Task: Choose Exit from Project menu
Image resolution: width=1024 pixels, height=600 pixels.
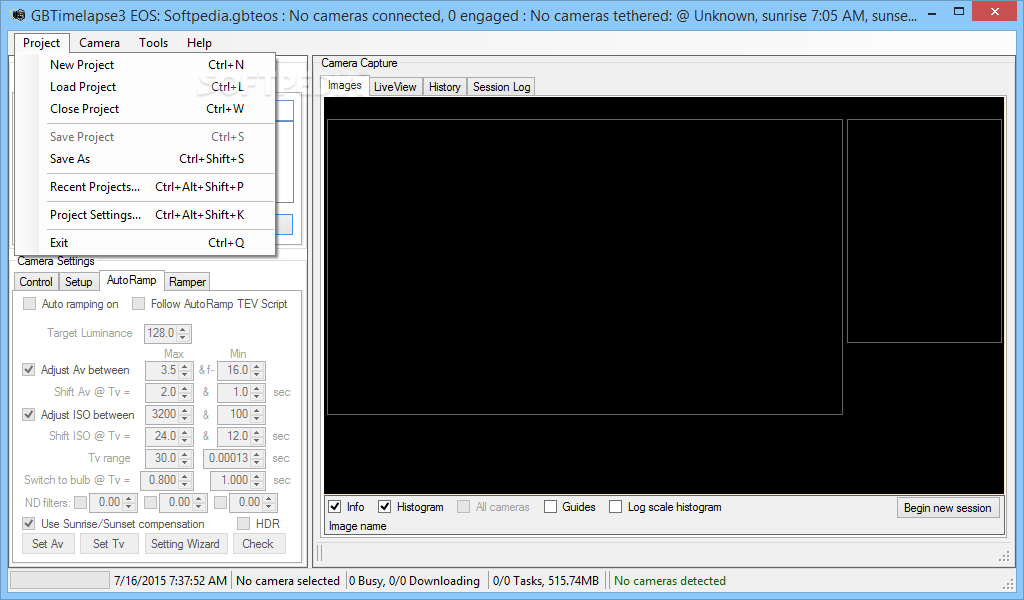Action: click(147, 243)
